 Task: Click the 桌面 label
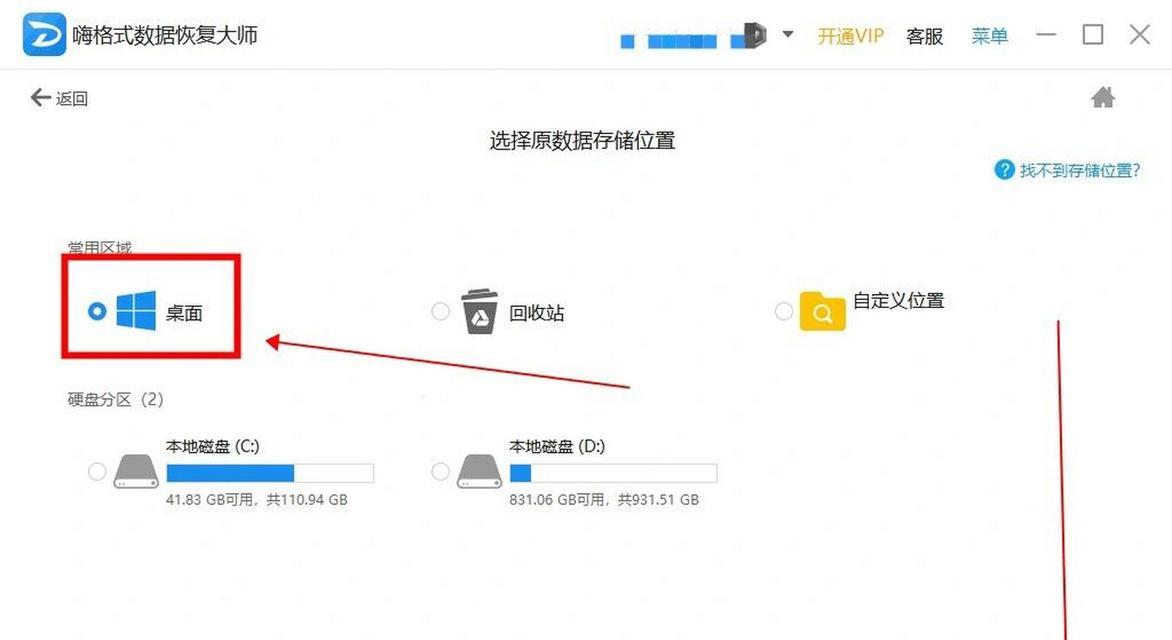tap(184, 313)
